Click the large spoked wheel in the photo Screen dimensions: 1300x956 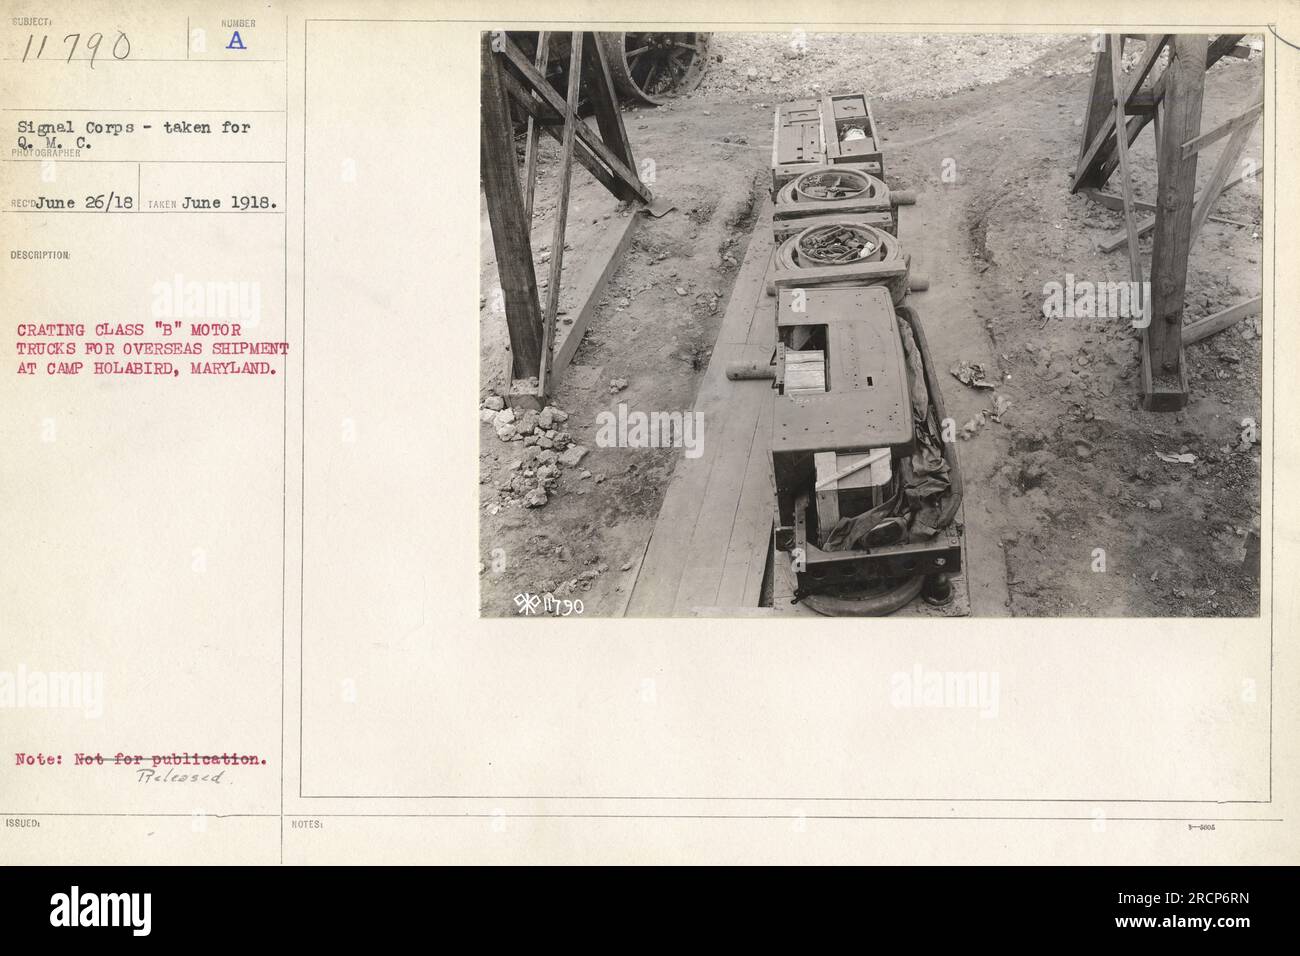click(x=664, y=63)
